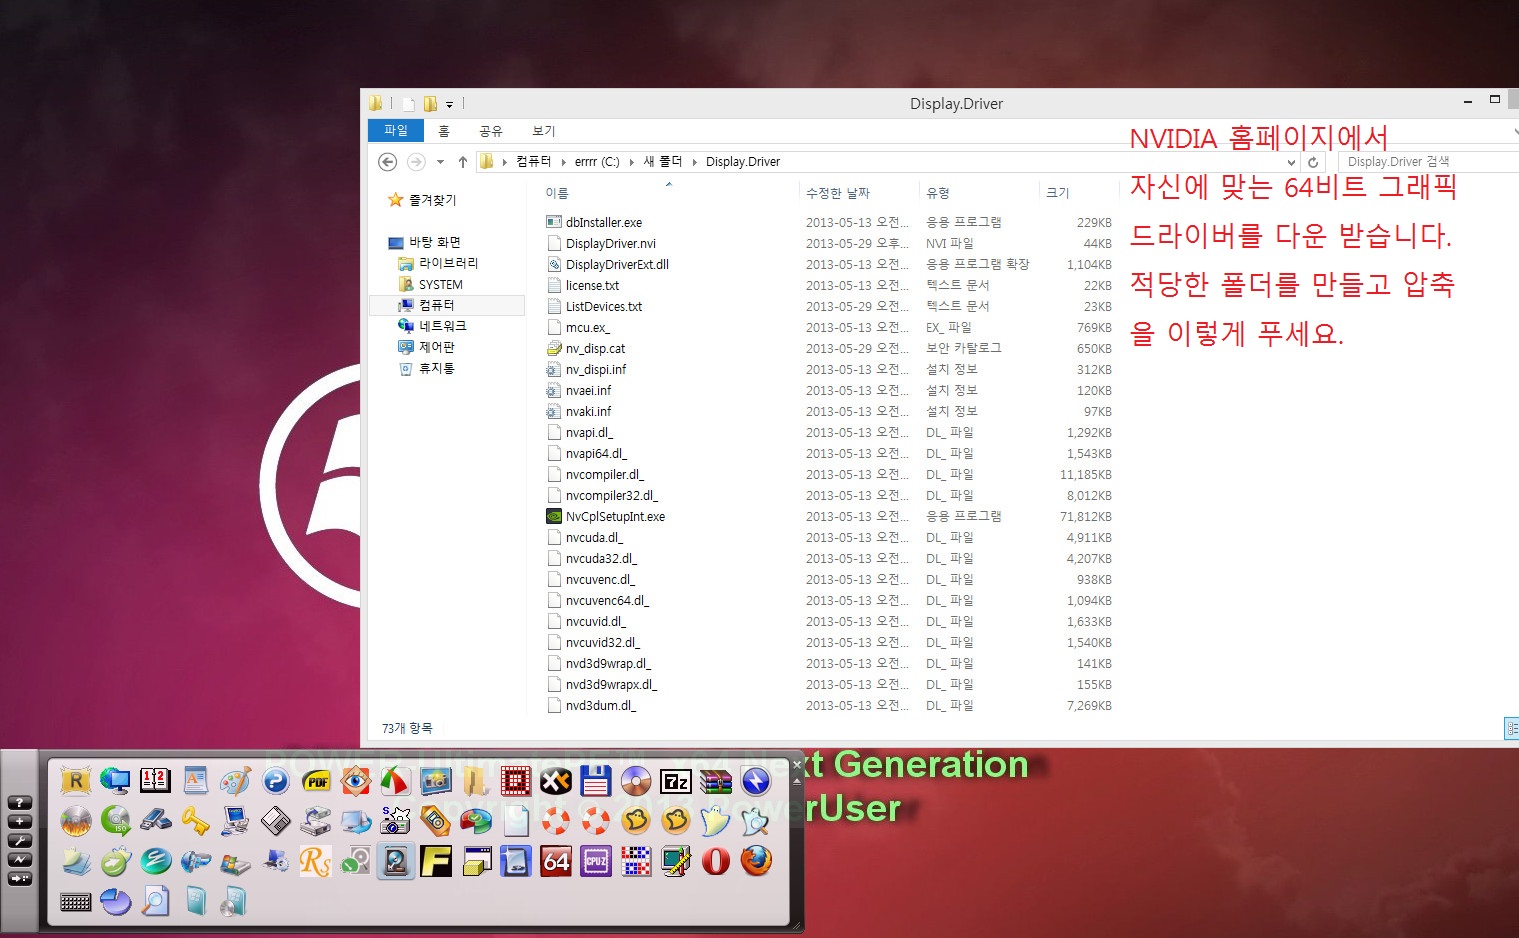This screenshot has width=1519, height=938.
Task: Launch WinRAR from the dock
Action: [716, 781]
